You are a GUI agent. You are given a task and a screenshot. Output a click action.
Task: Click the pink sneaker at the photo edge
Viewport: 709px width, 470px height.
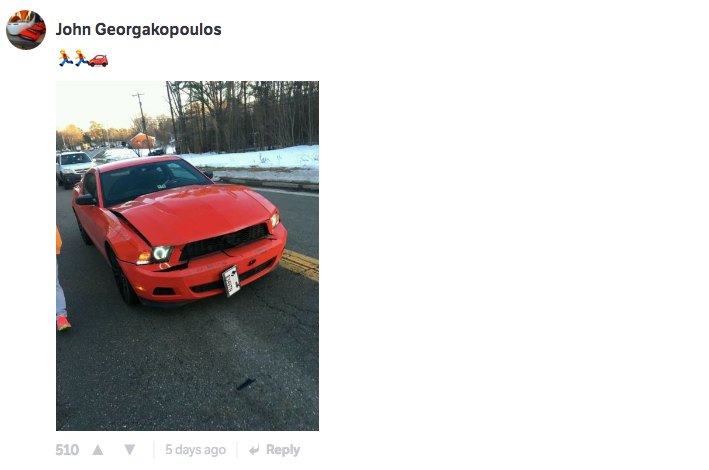click(x=63, y=323)
